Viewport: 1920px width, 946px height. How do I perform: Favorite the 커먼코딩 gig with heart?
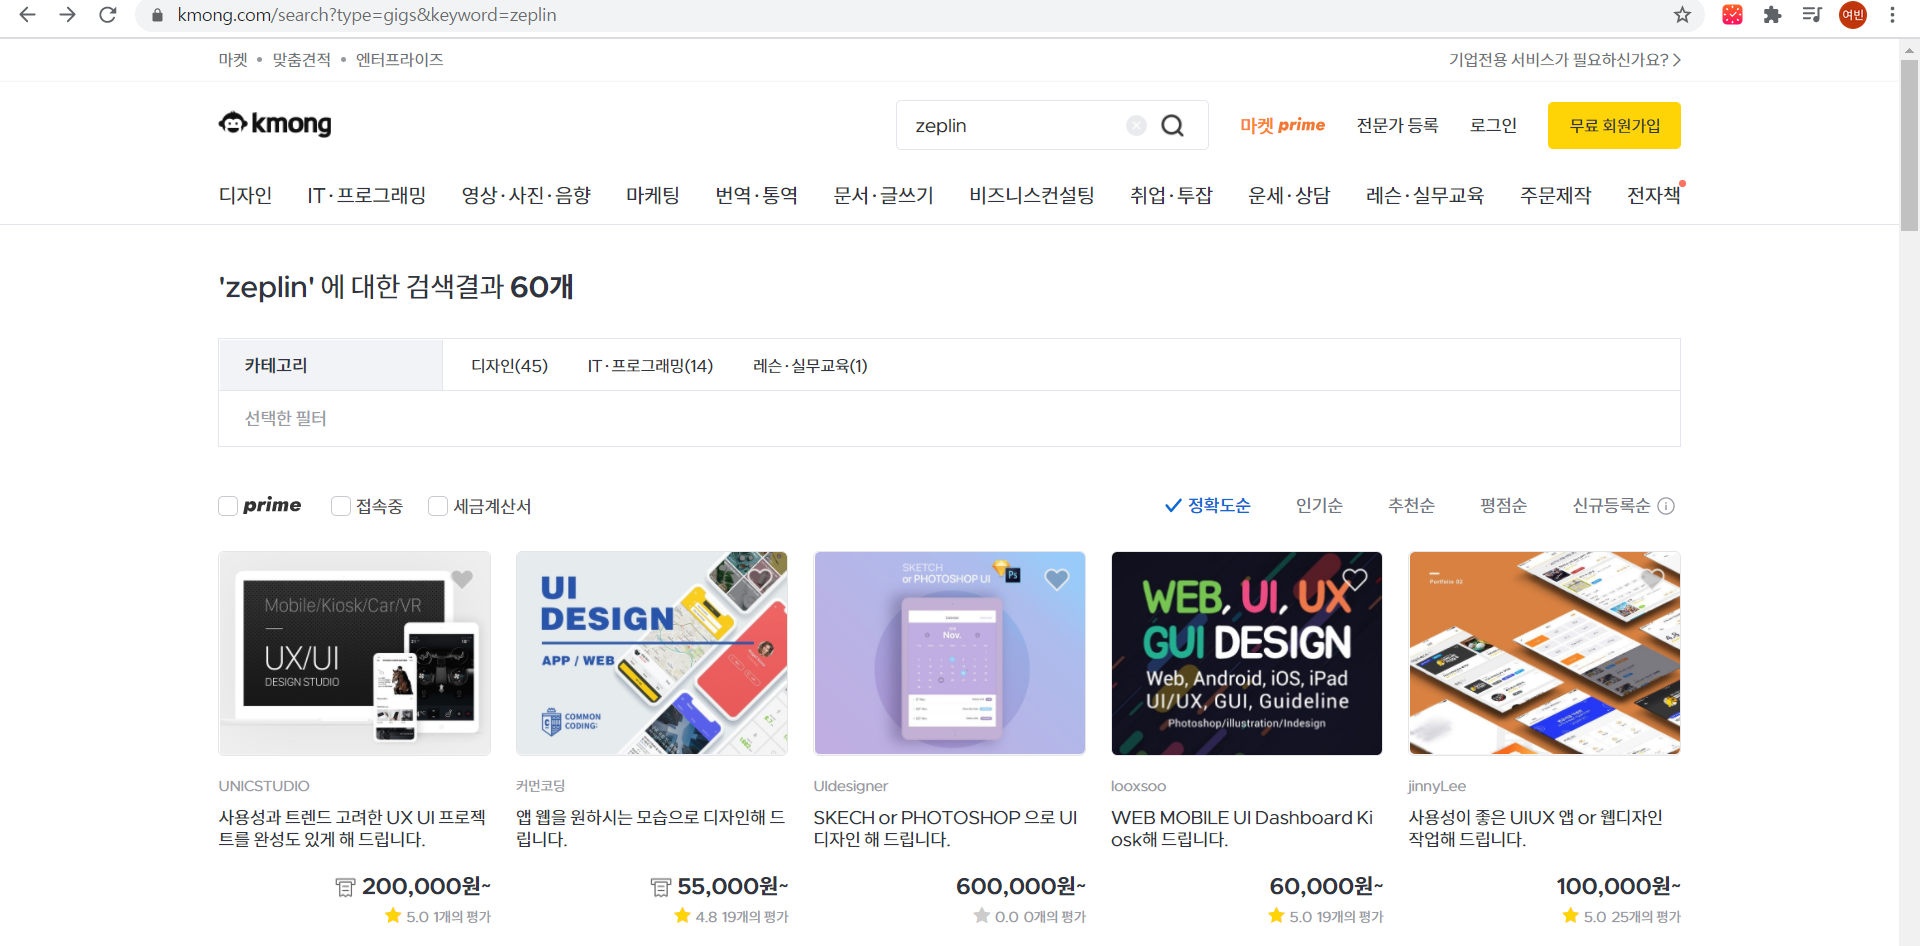(760, 579)
